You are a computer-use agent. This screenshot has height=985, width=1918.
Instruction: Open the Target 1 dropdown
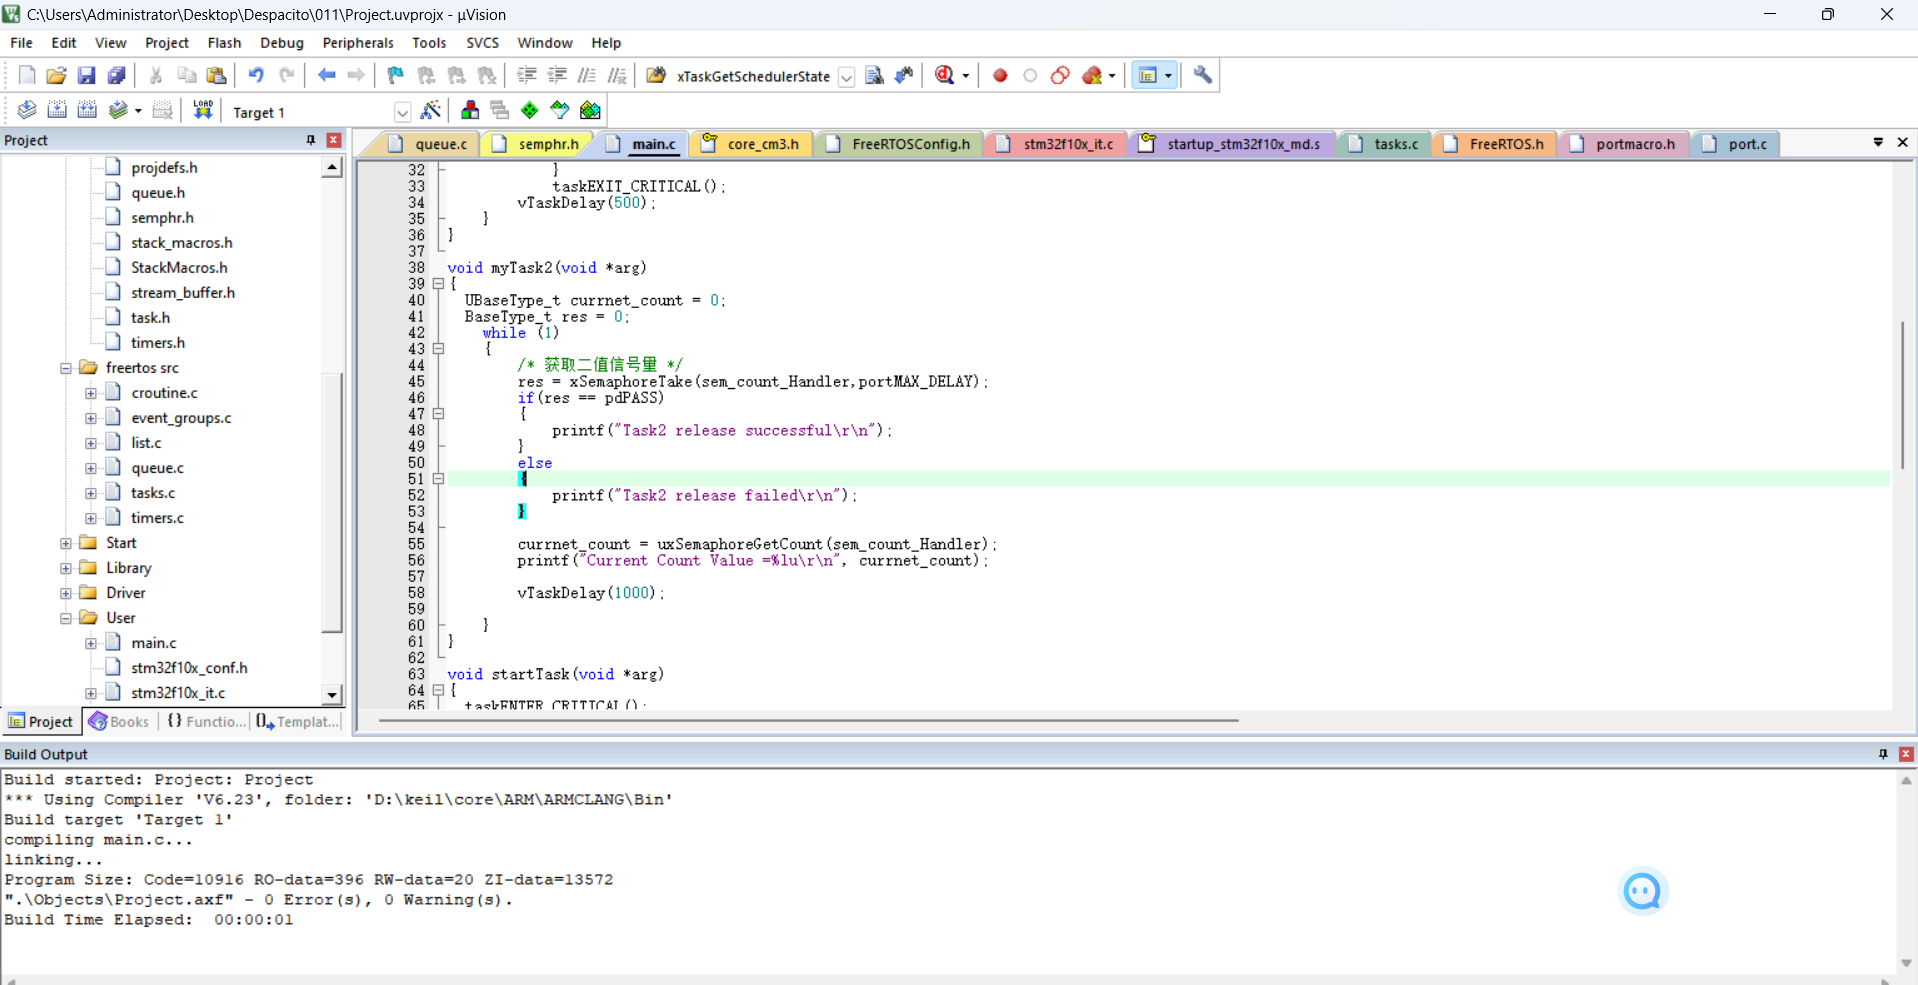pos(402,112)
